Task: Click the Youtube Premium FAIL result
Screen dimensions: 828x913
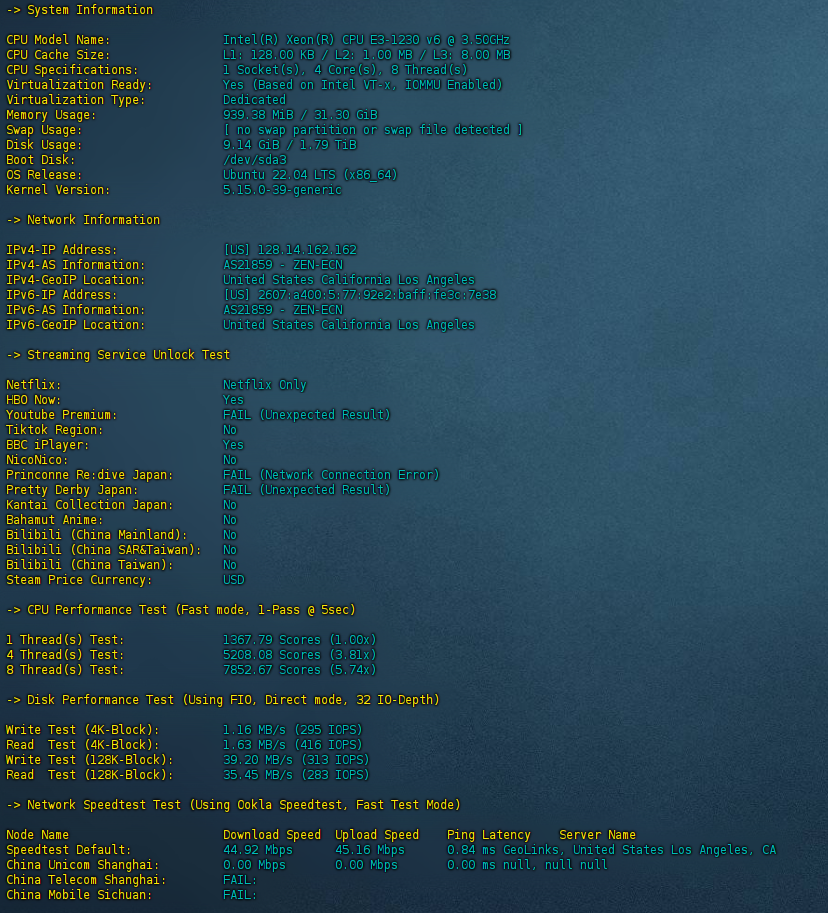Action: (307, 415)
